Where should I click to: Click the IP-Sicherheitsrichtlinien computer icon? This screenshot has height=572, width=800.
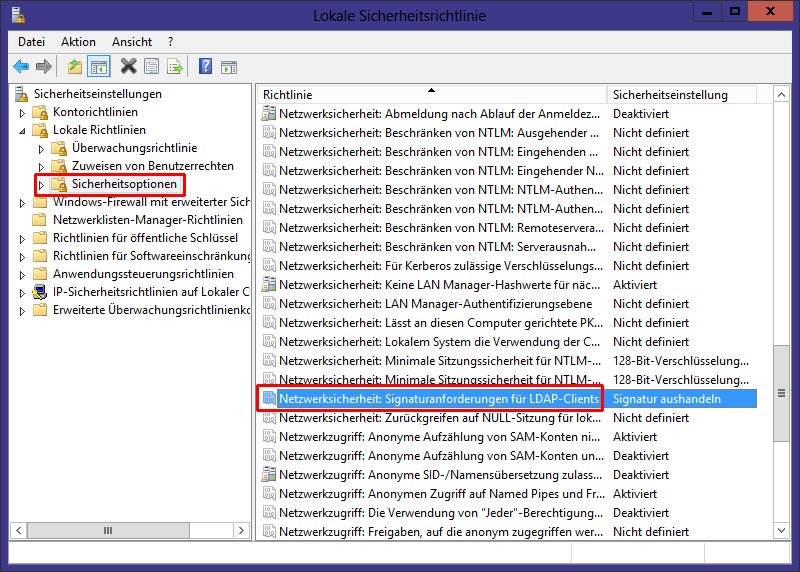tap(40, 292)
